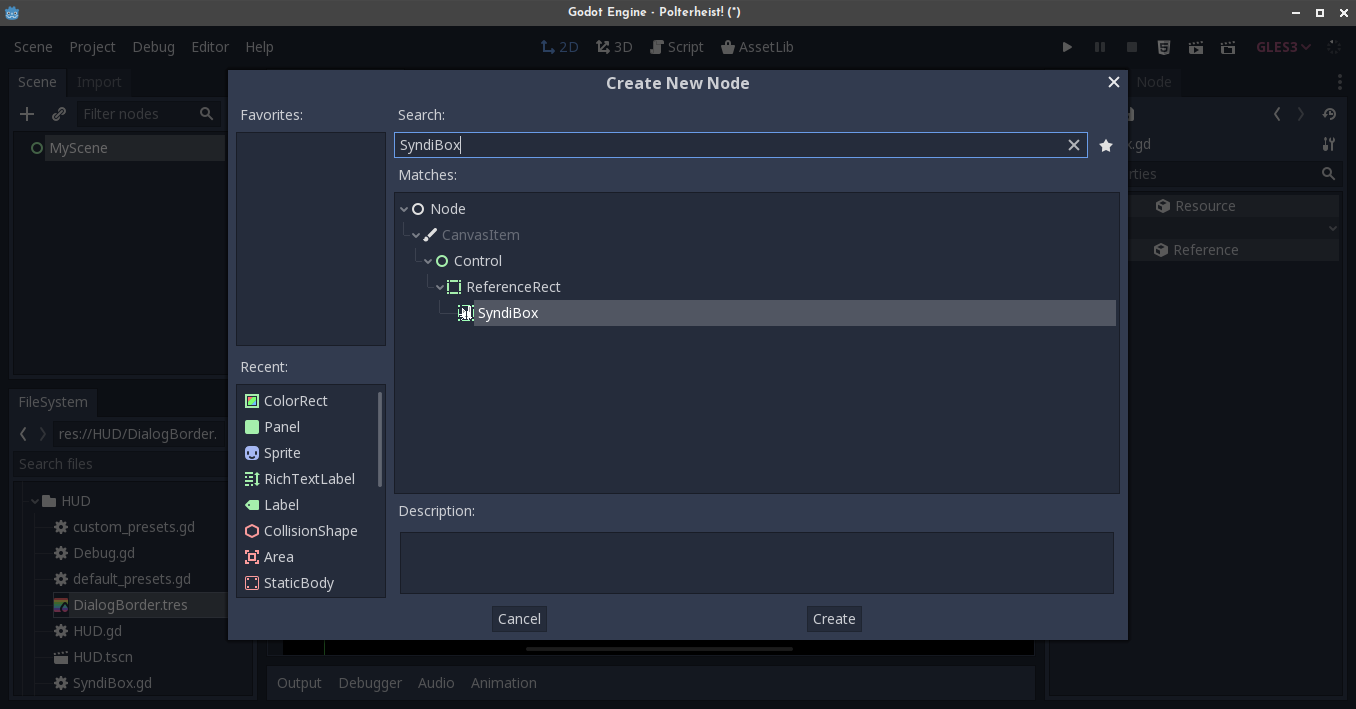Collapse the Control tree arrow

[428, 261]
